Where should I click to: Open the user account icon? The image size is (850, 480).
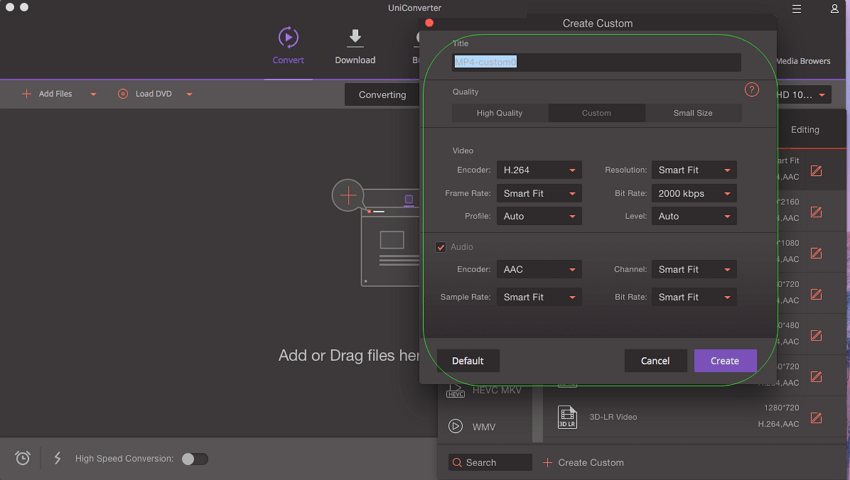tap(834, 9)
